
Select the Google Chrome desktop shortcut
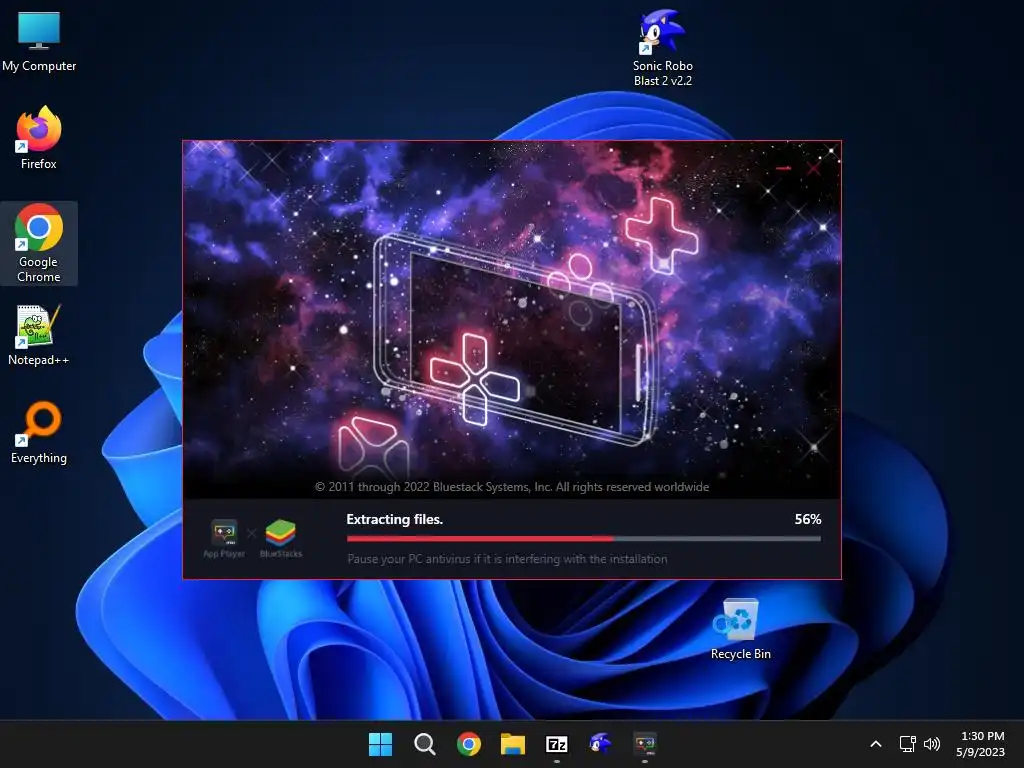click(39, 243)
